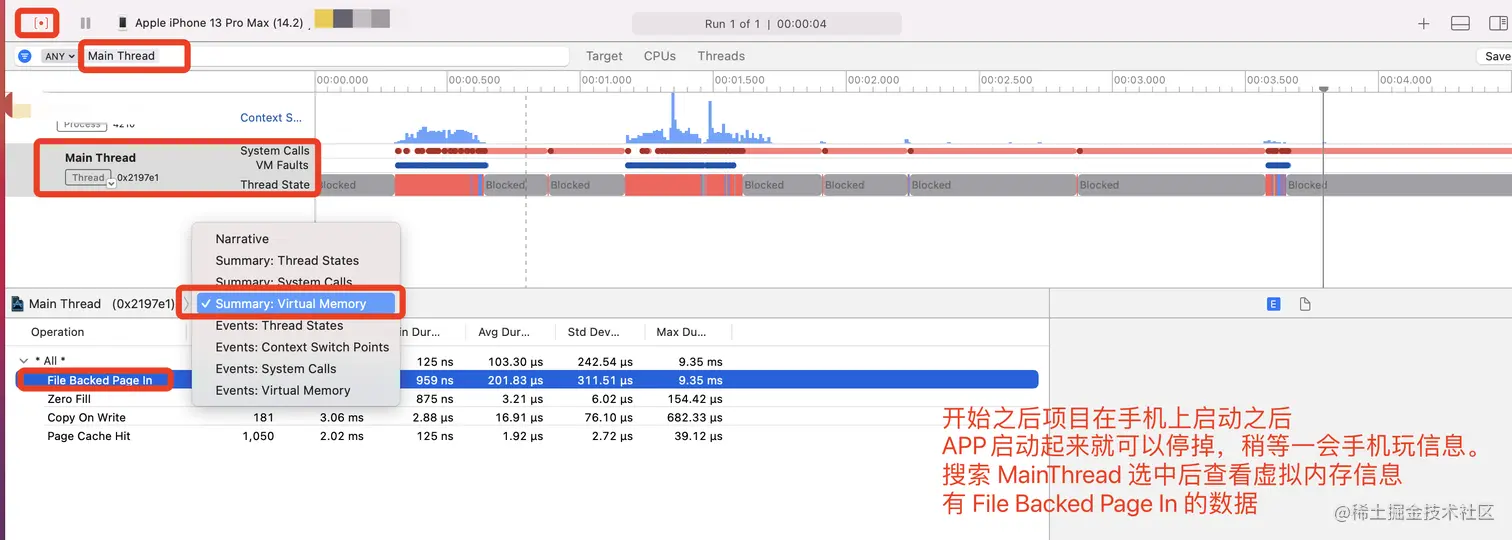Viewport: 1512px width, 540px height.
Task: Choose Narrative from the detail menu
Action: click(x=296, y=239)
